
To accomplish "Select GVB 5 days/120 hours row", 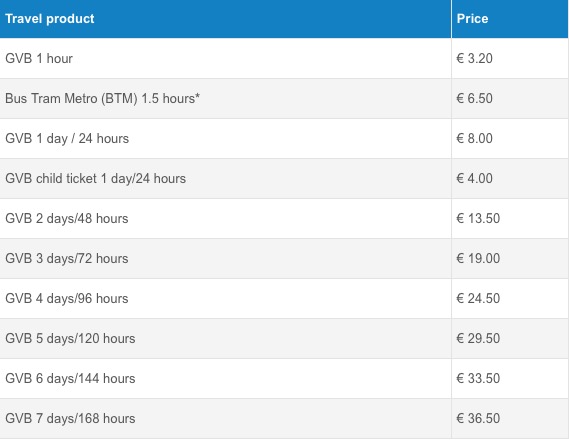I will pos(284,338).
